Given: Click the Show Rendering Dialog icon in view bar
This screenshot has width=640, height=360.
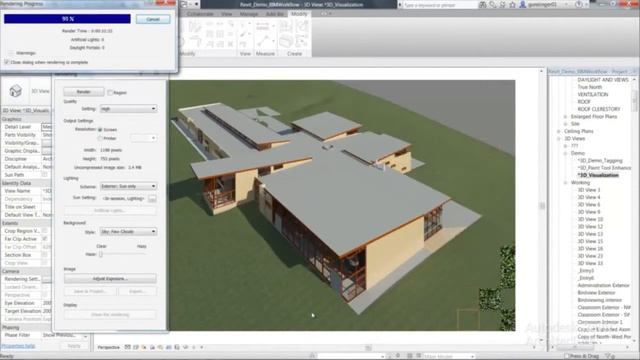Looking at the screenshot, I should [x=160, y=347].
